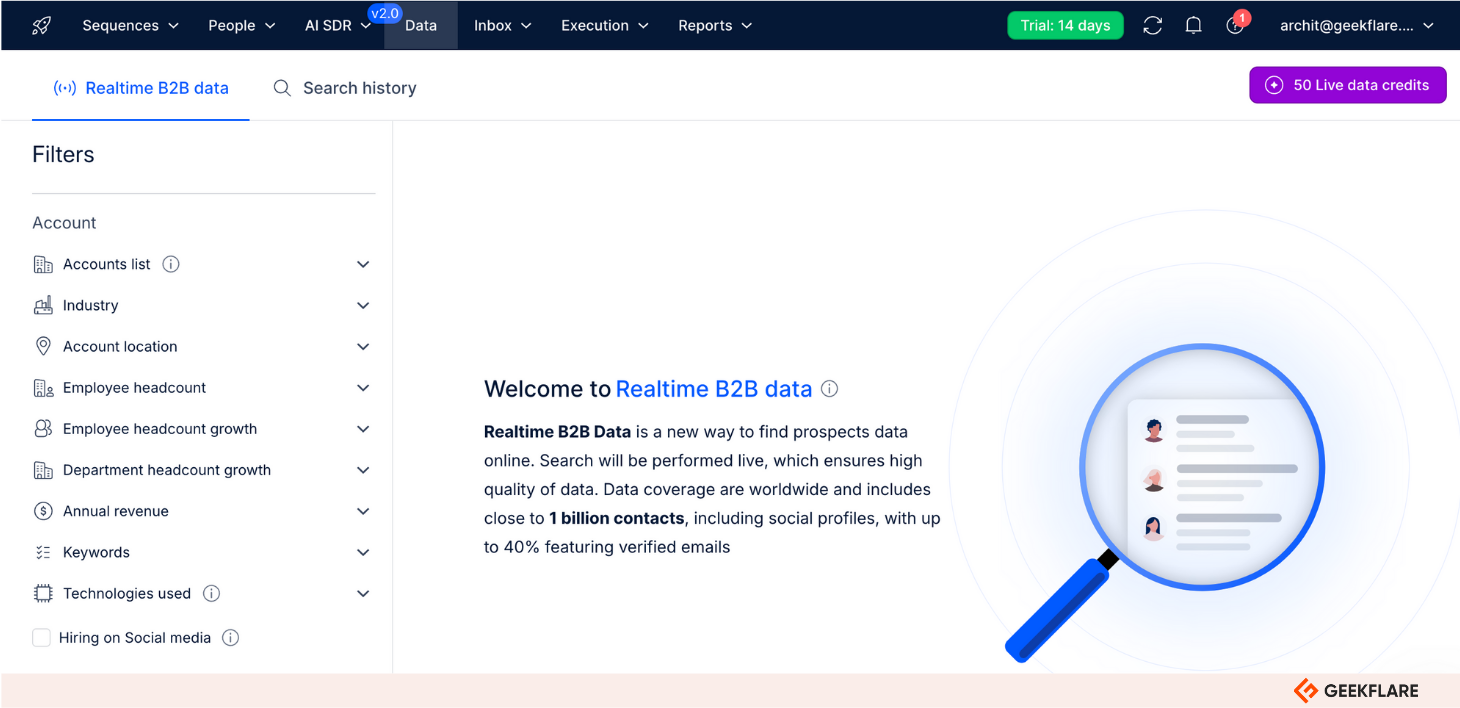Screen dimensions: 1460x708
Task: Open the AI SDR menu
Action: 337,26
